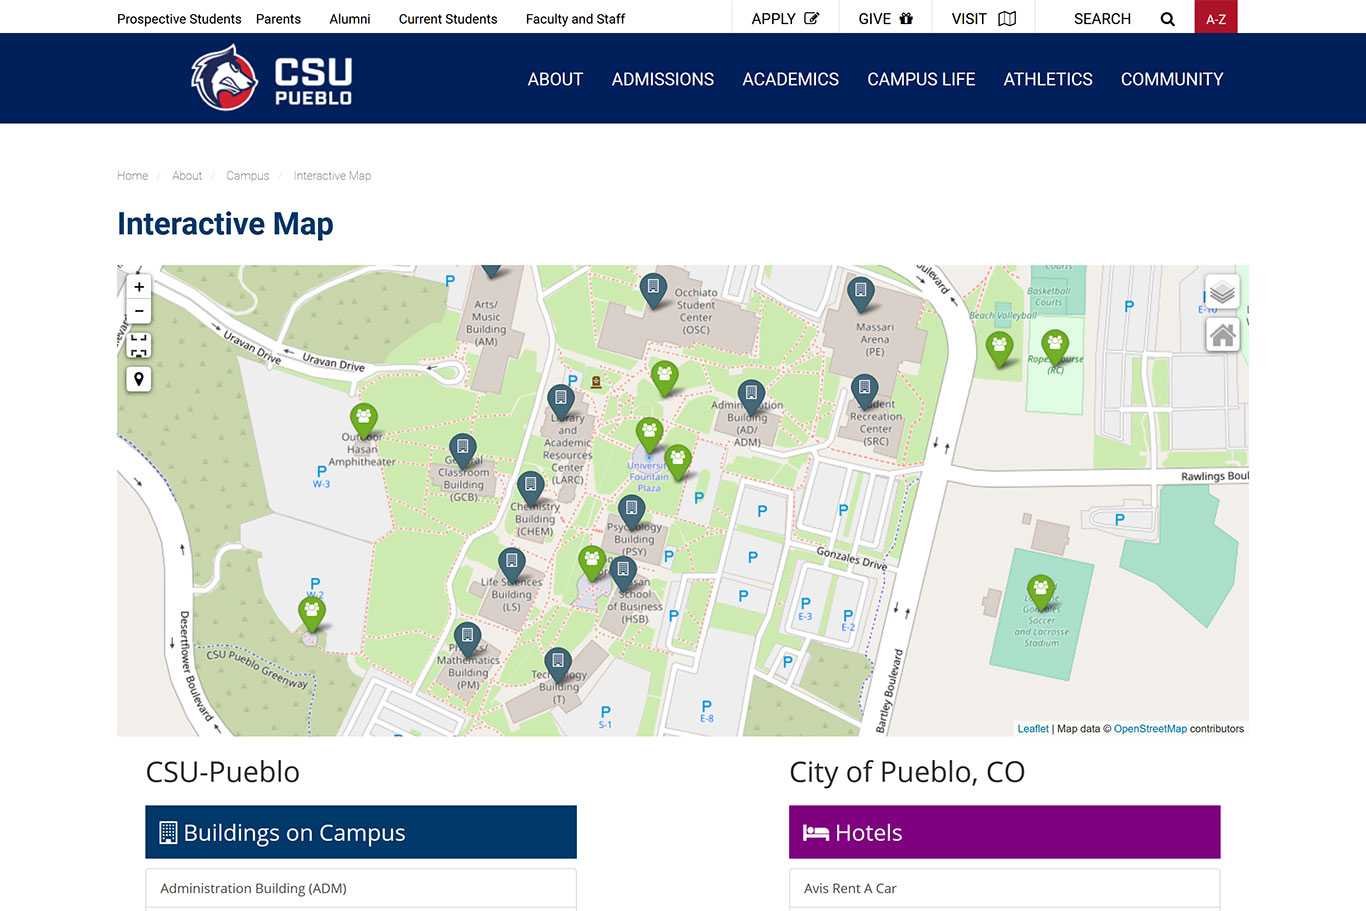Open the search magnifier icon
This screenshot has height=911, width=1366.
click(1167, 19)
